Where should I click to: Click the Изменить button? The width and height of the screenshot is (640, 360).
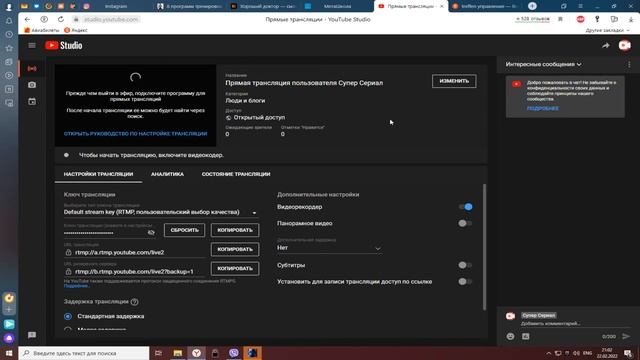point(454,81)
